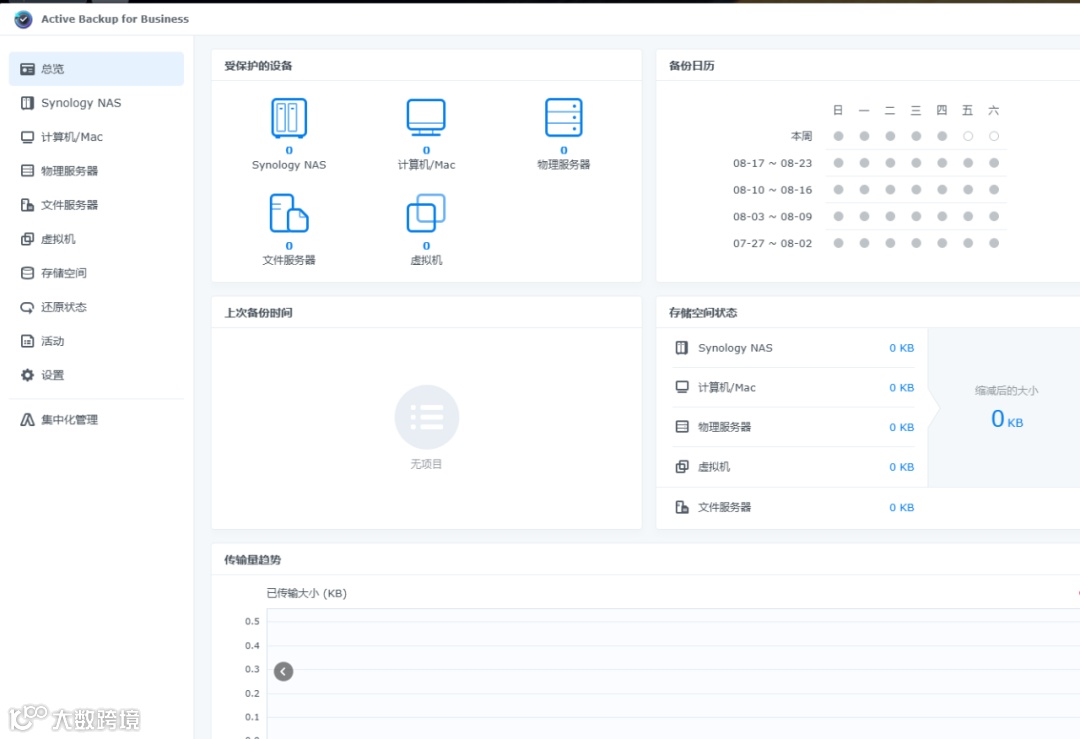Click the Synology NAS device count 0
1080x739 pixels.
tap(289, 150)
